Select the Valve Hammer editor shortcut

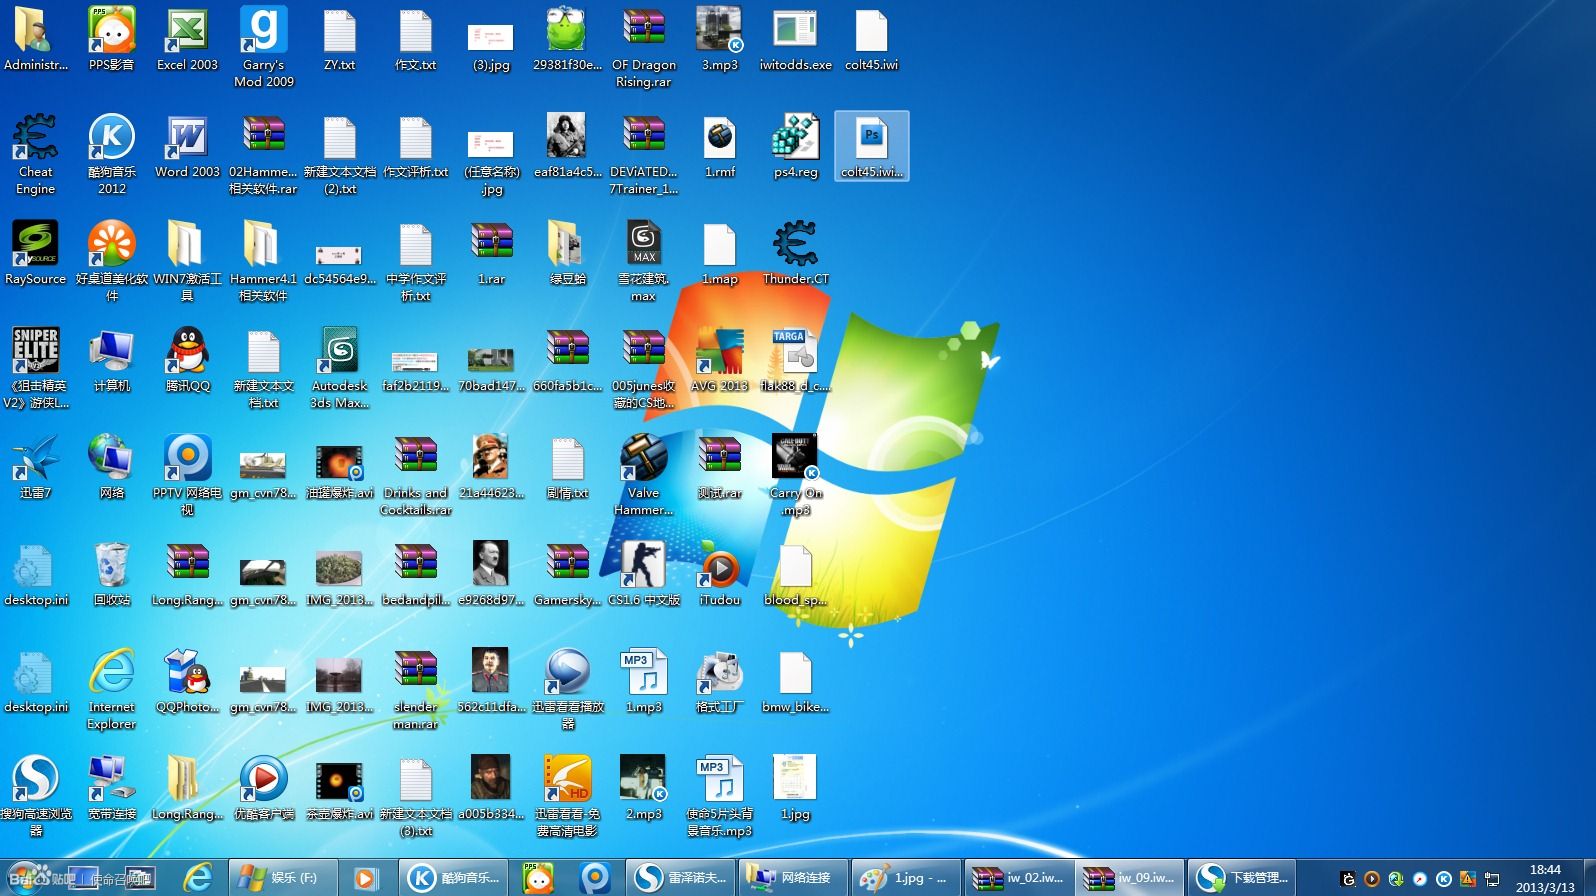[x=643, y=475]
